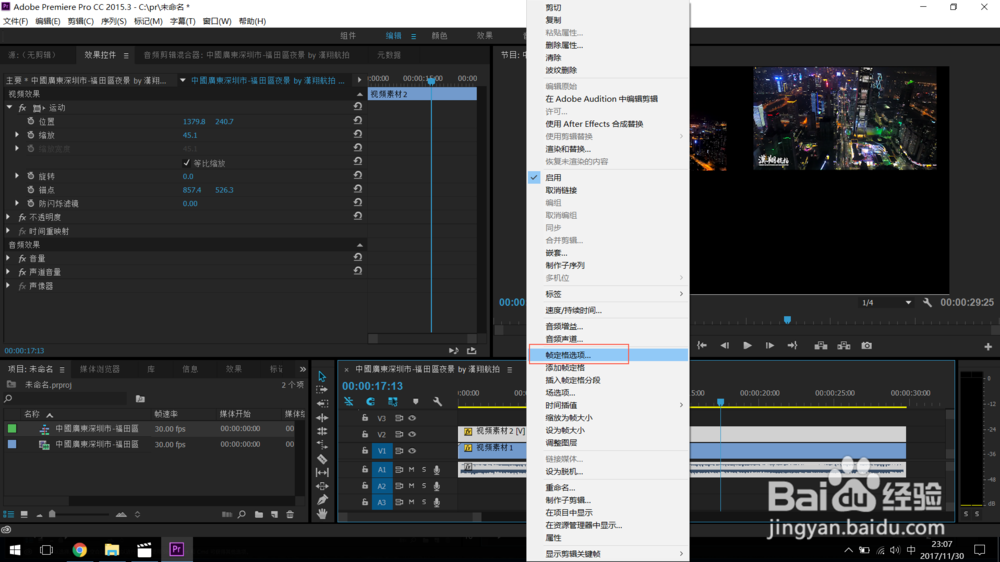Viewport: 1000px width, 562px height.
Task: Open the button editor plus icon
Action: tap(988, 346)
